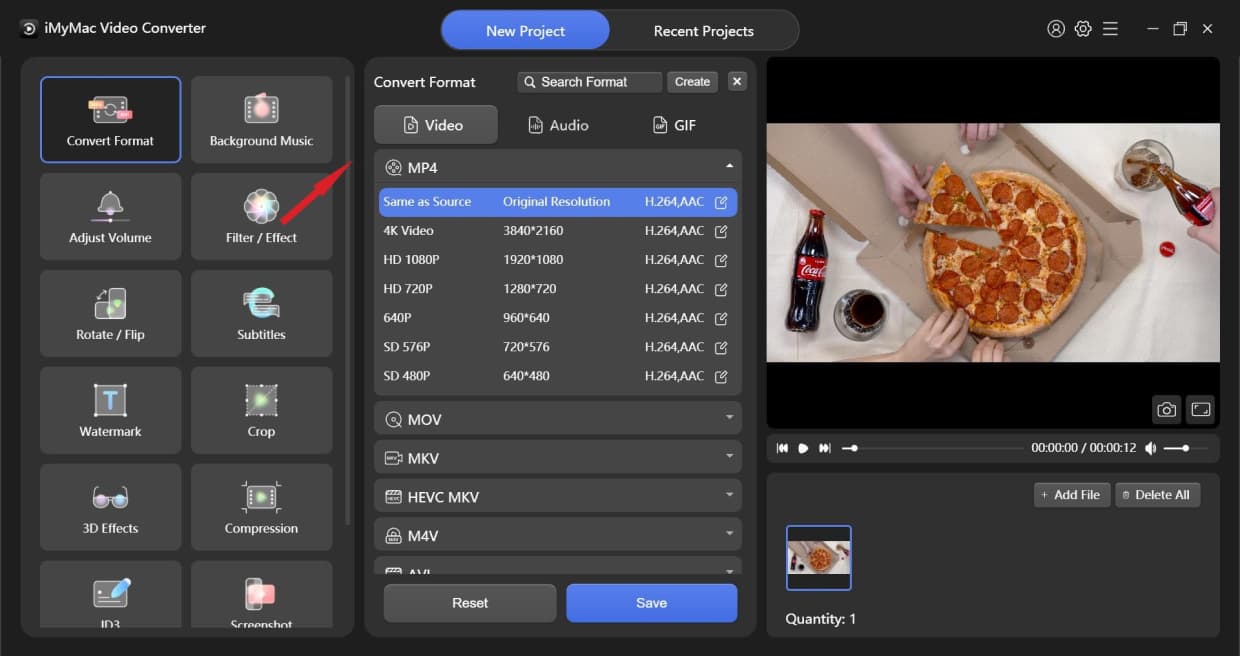Select the Same as Source row
The width and height of the screenshot is (1240, 656).
click(x=558, y=202)
